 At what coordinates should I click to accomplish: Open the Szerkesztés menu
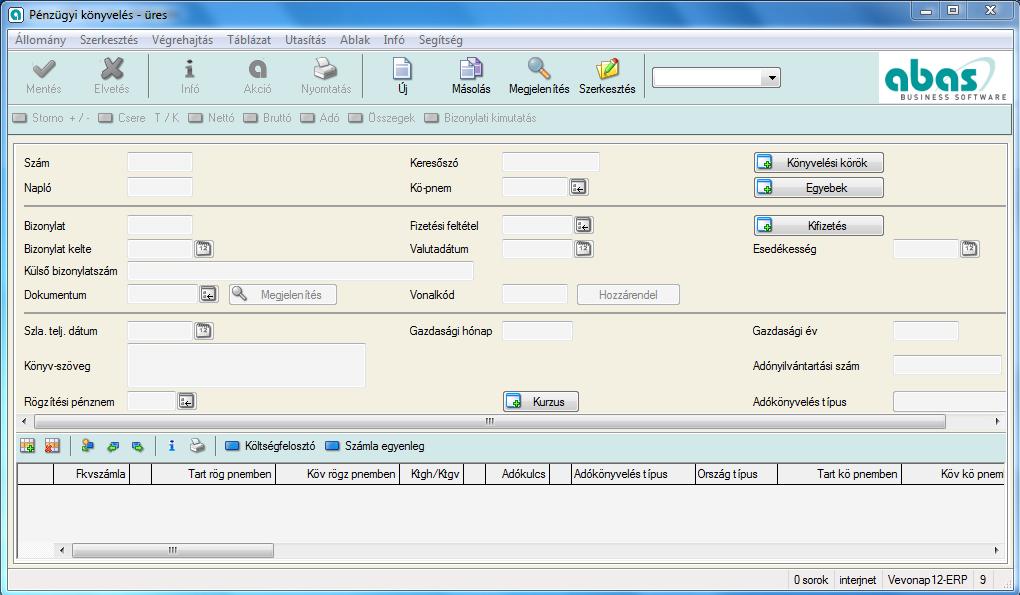109,40
